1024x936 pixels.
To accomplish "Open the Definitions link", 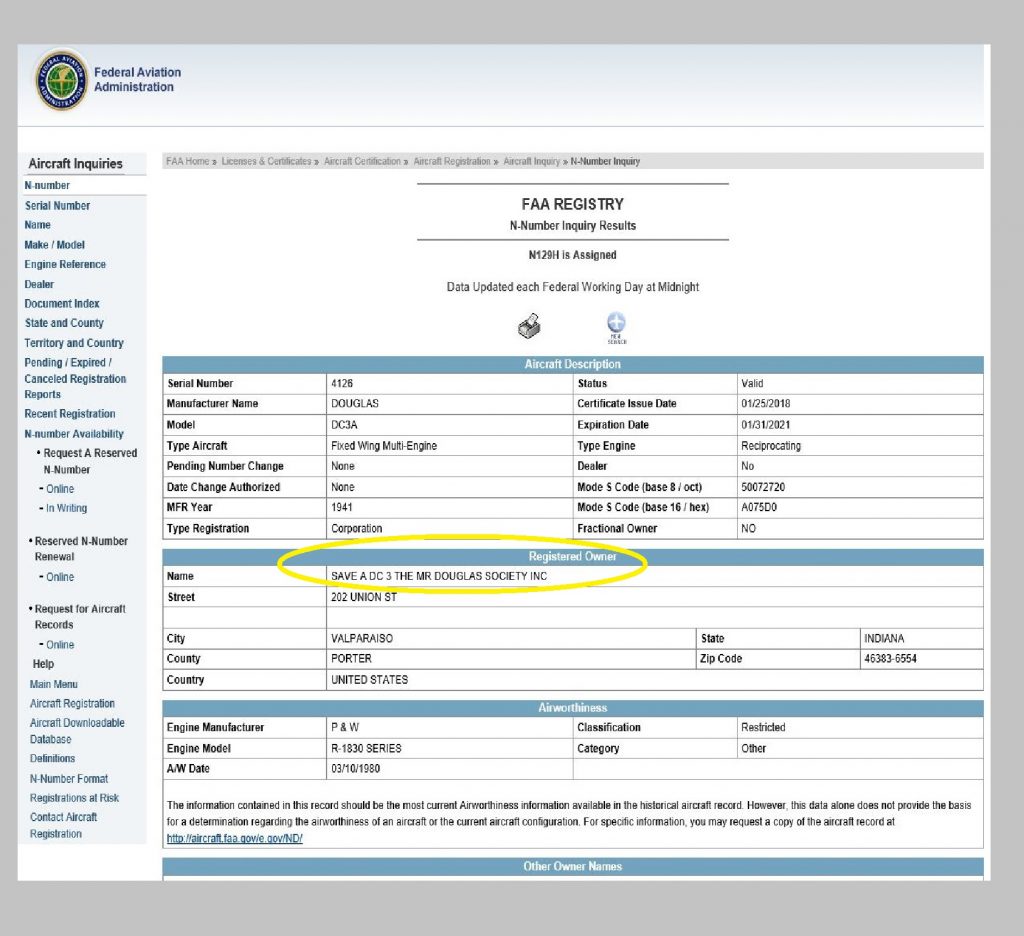I will point(52,758).
